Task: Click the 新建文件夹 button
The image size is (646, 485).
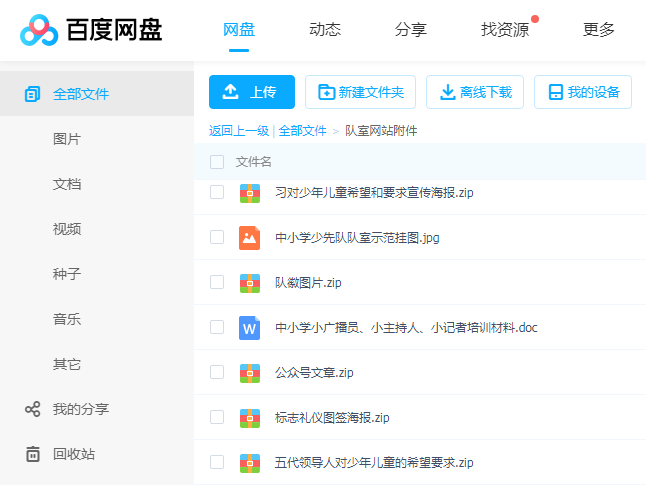Action: point(360,92)
